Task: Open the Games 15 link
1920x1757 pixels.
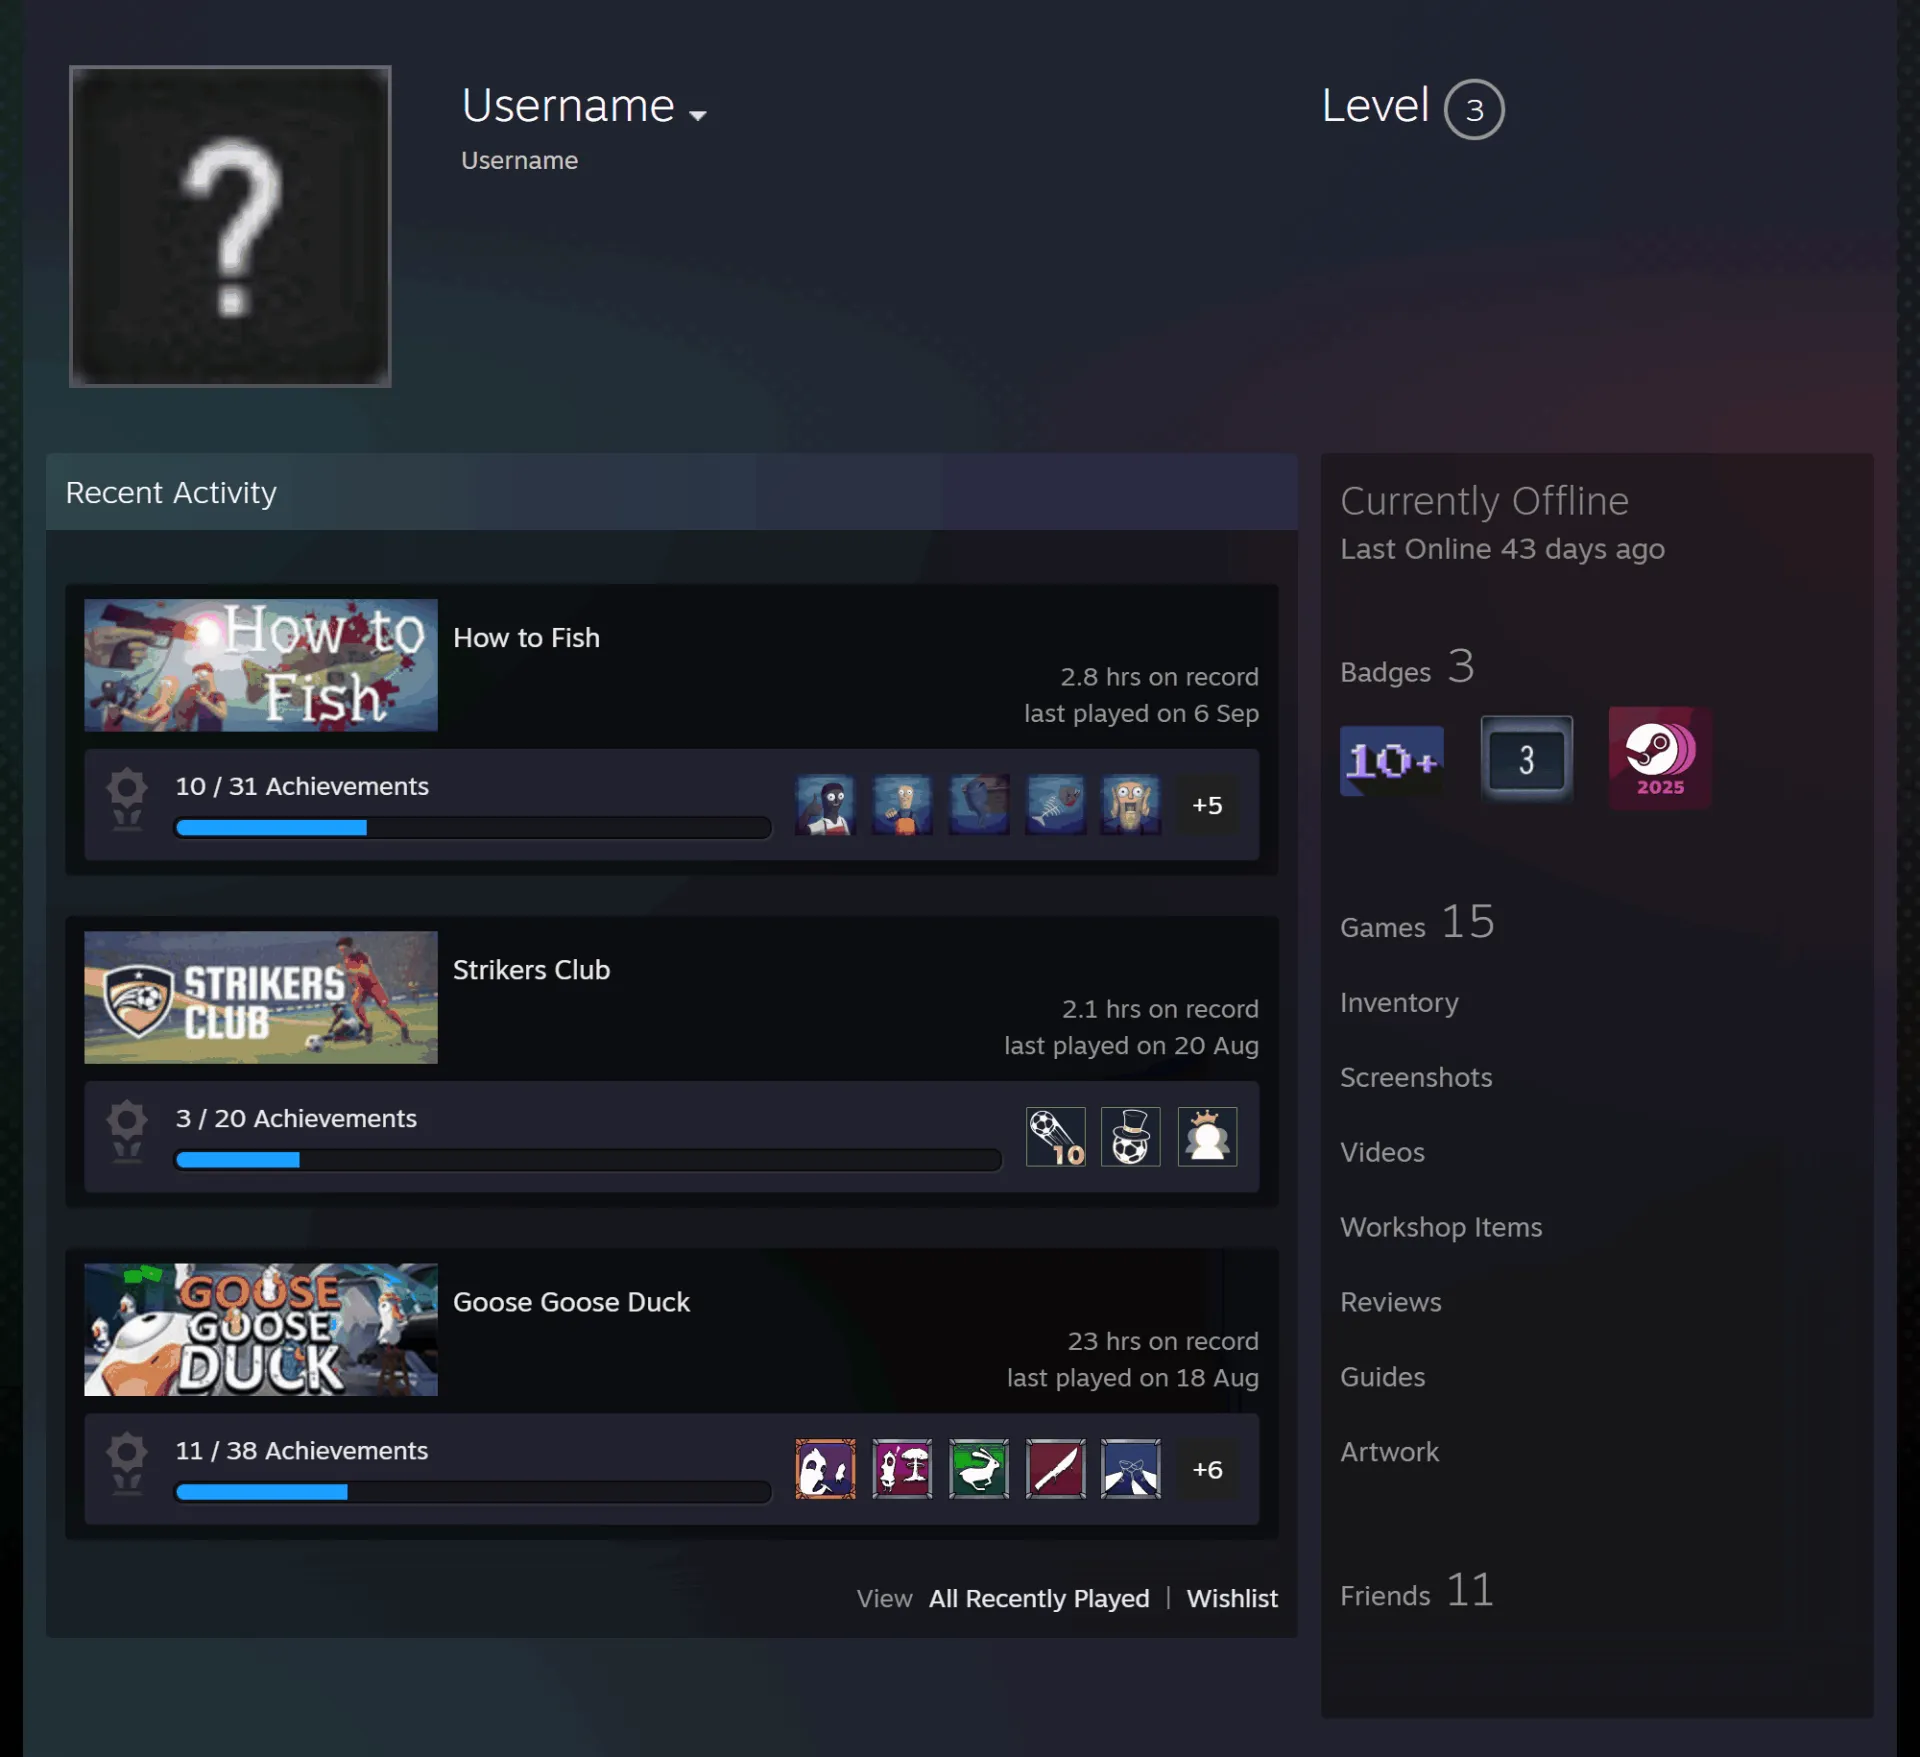Action: pos(1417,922)
